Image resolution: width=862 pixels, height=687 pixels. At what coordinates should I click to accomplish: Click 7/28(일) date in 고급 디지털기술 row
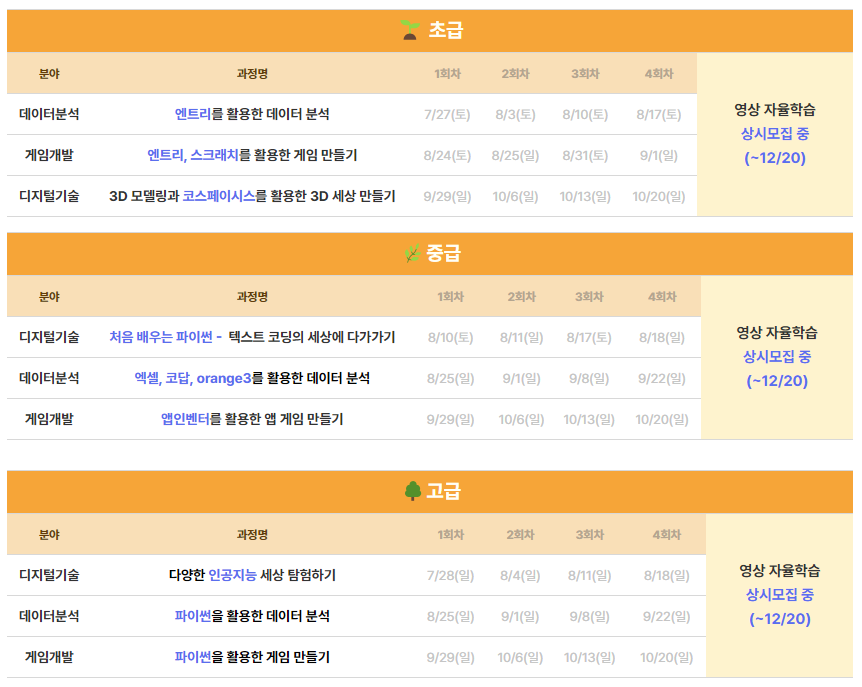pos(450,576)
